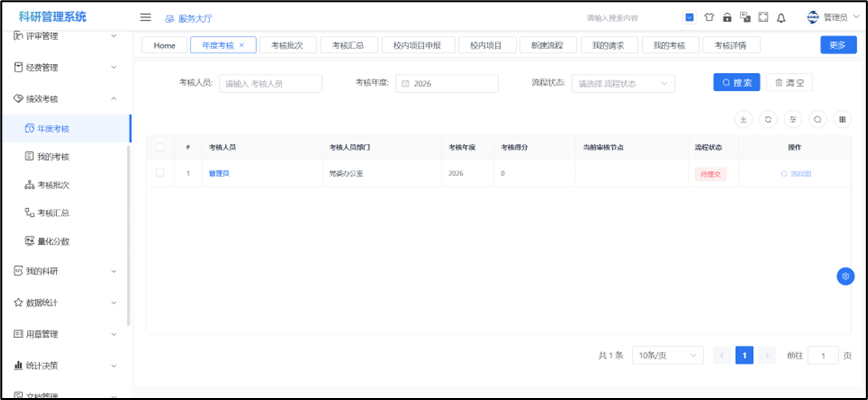Collapse the 绩效考核 sidebar menu
Image resolution: width=868 pixels, height=400 pixels.
click(x=113, y=99)
